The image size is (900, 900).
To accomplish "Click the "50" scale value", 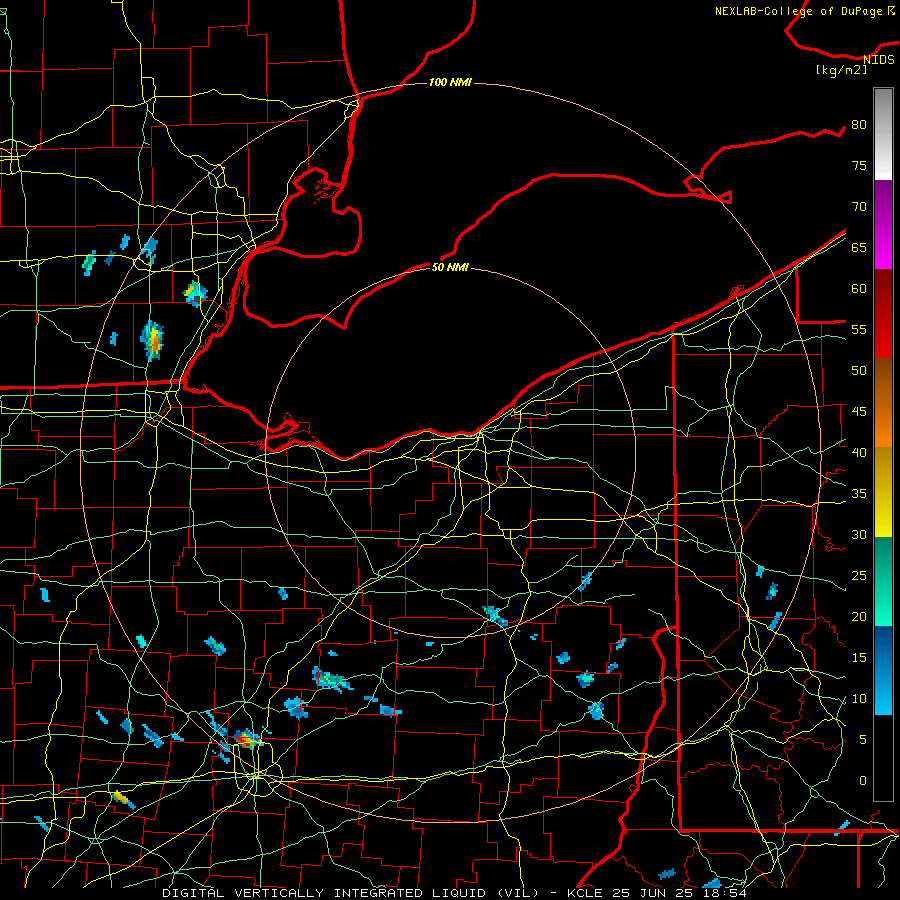I will (859, 371).
